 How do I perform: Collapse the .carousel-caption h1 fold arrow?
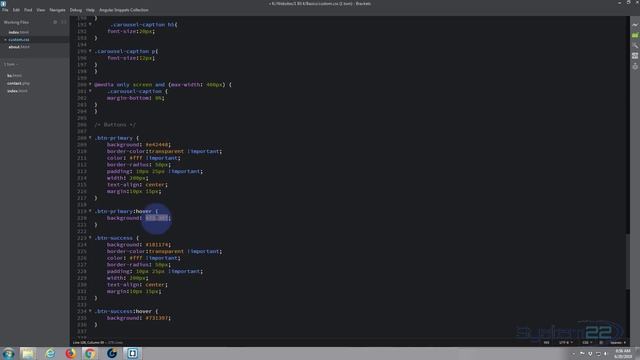click(90, 24)
